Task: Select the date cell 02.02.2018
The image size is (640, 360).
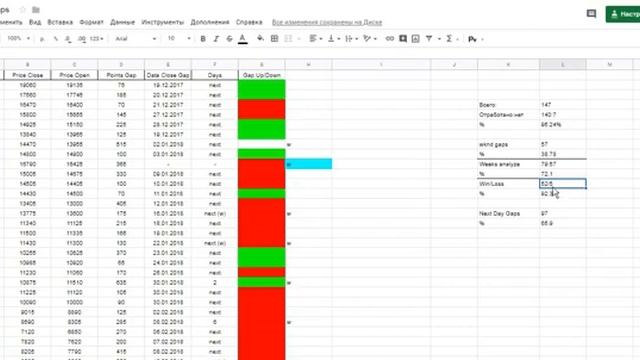Action: 168,312
